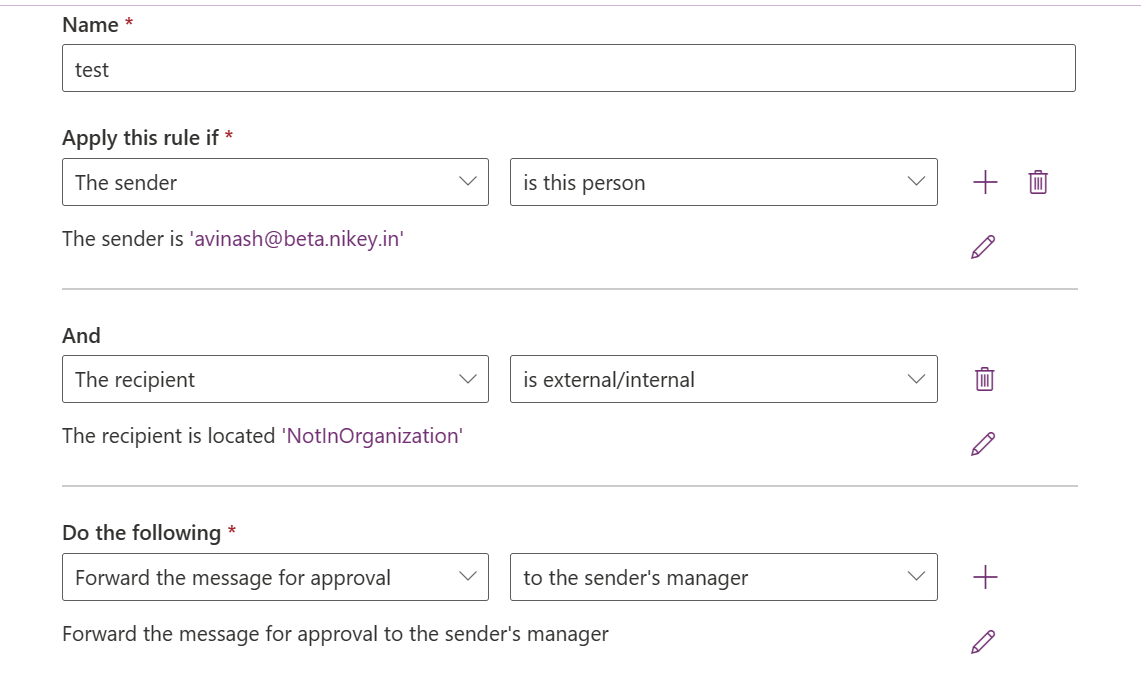Add another condition to the sender rule
The image size is (1141, 679).
click(985, 182)
